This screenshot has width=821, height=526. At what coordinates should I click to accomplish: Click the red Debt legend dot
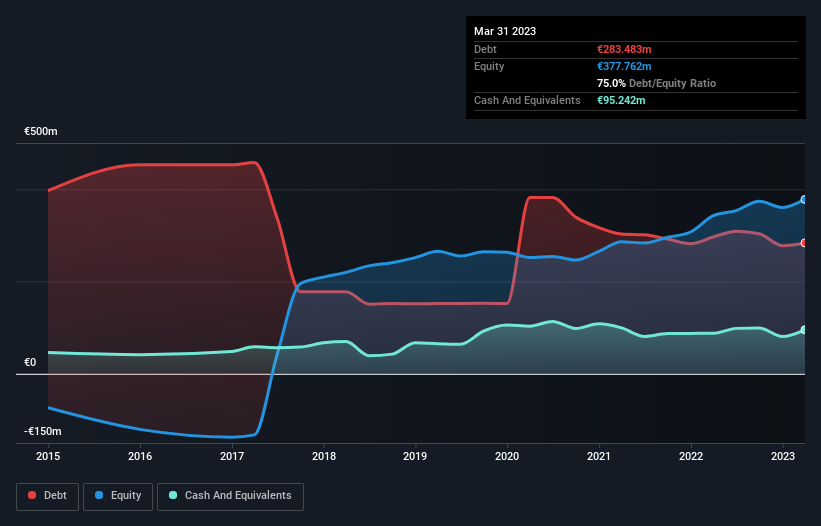tap(32, 495)
